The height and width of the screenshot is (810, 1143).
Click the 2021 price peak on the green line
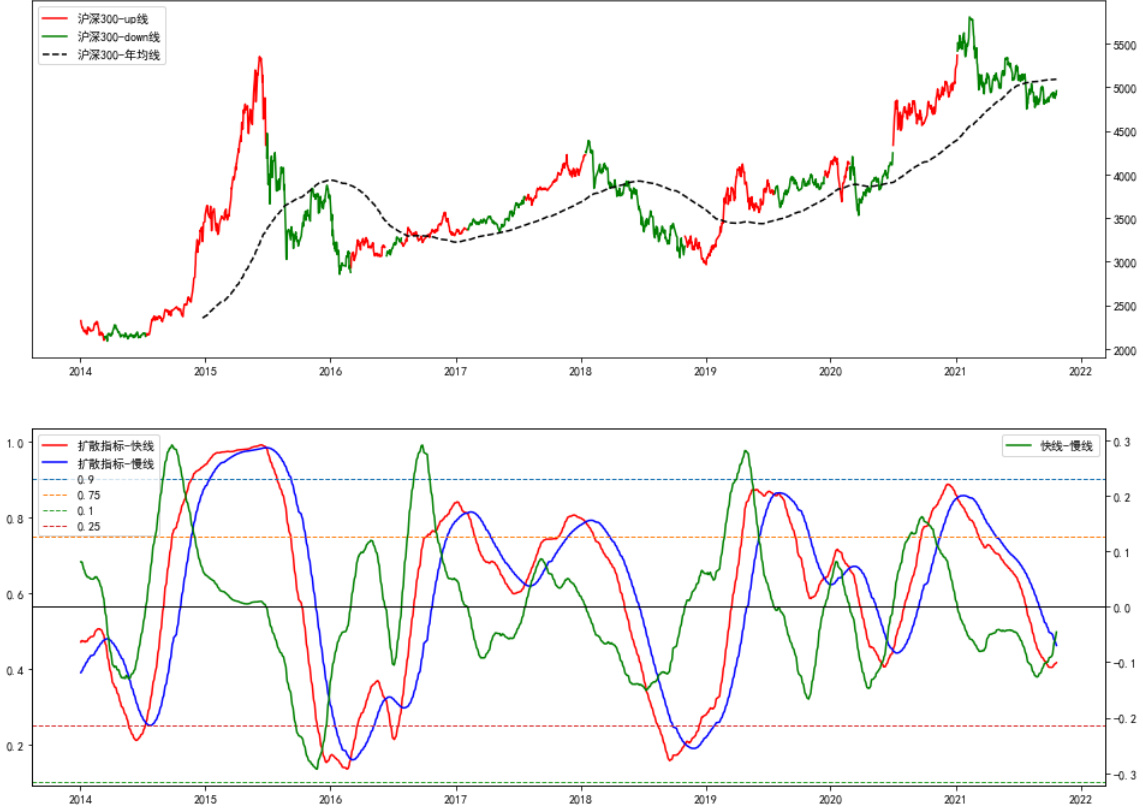tap(970, 18)
